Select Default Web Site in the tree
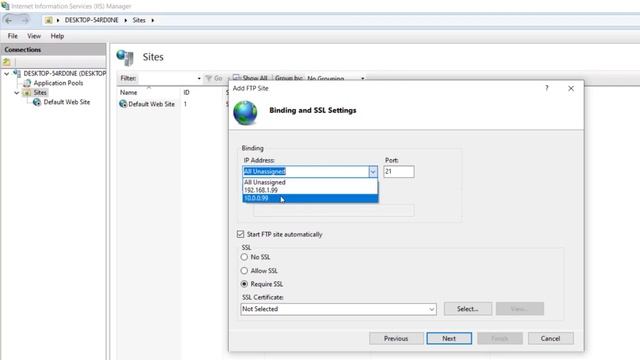Viewport: 640px width, 360px height. point(67,102)
